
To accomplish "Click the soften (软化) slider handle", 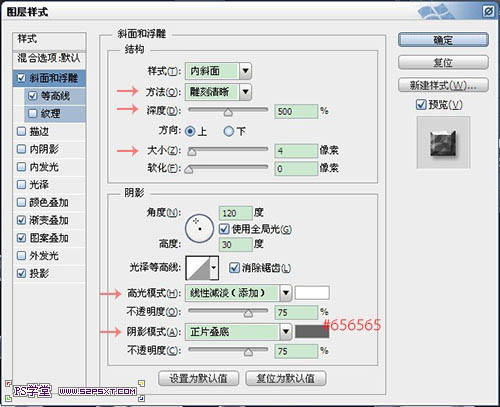I will [x=189, y=170].
